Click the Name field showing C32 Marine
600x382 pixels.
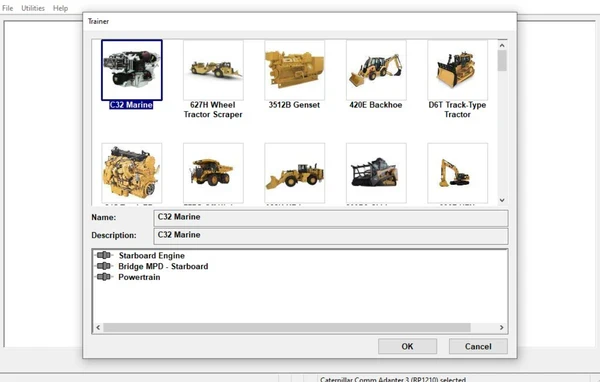coord(331,218)
